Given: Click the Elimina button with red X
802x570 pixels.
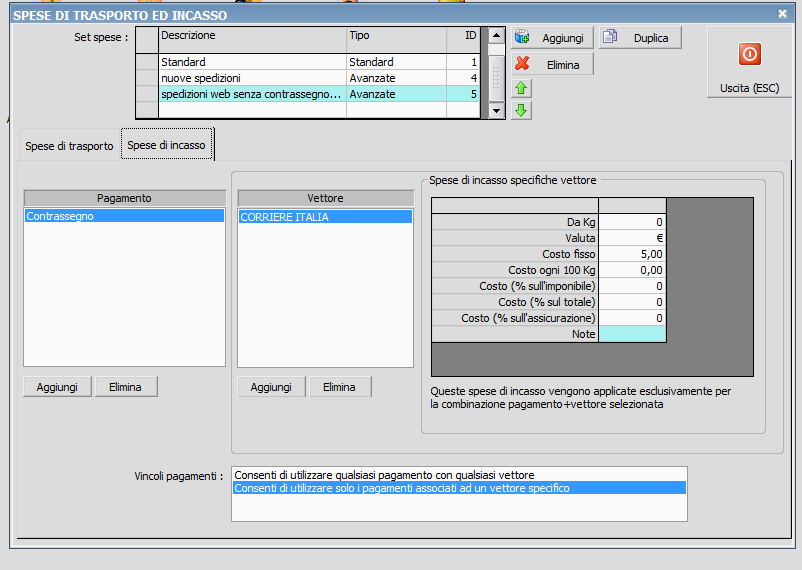Looking at the screenshot, I should [552, 64].
